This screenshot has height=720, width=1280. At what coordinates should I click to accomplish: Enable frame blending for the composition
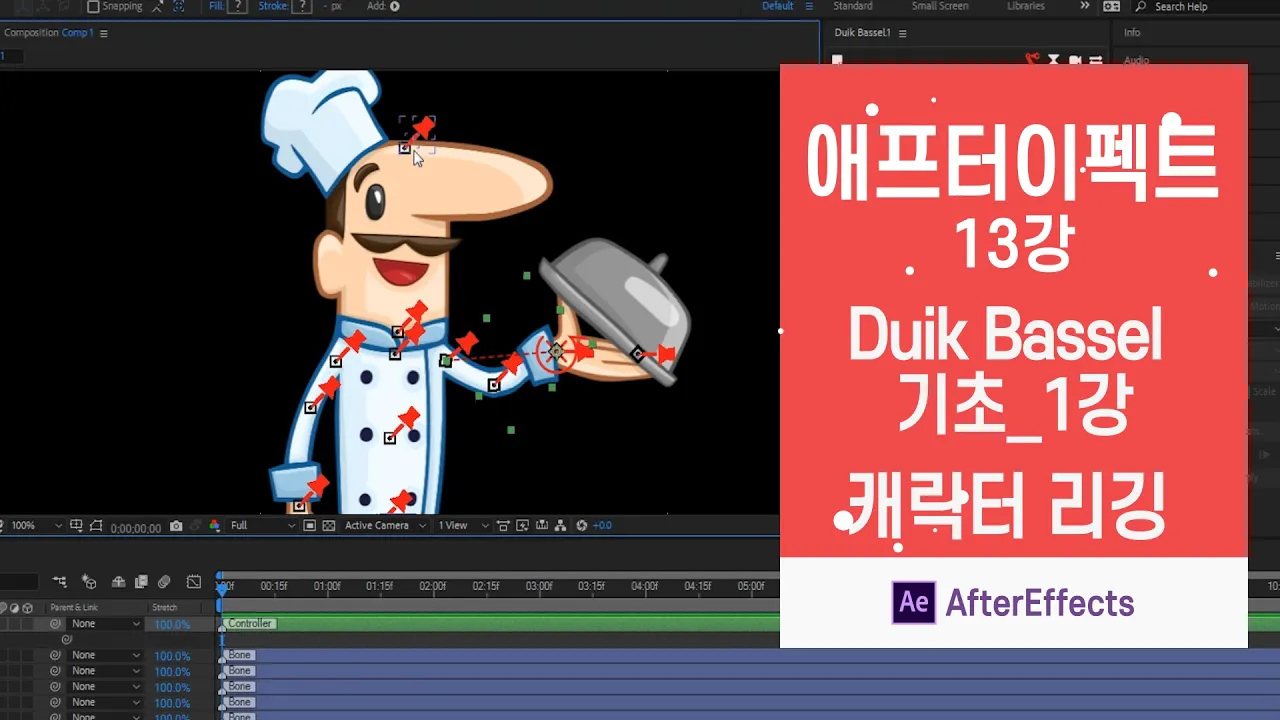[142, 582]
